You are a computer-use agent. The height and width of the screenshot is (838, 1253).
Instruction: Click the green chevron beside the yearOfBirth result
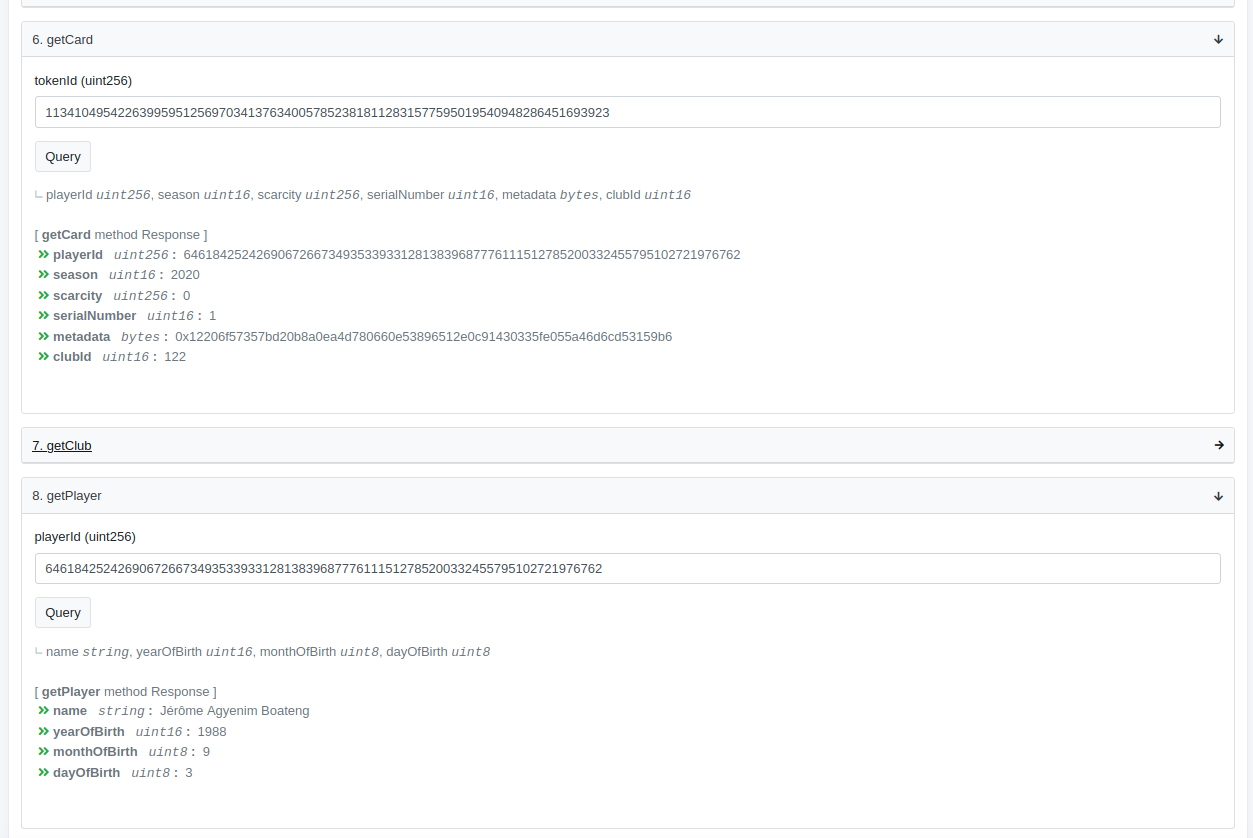(44, 732)
